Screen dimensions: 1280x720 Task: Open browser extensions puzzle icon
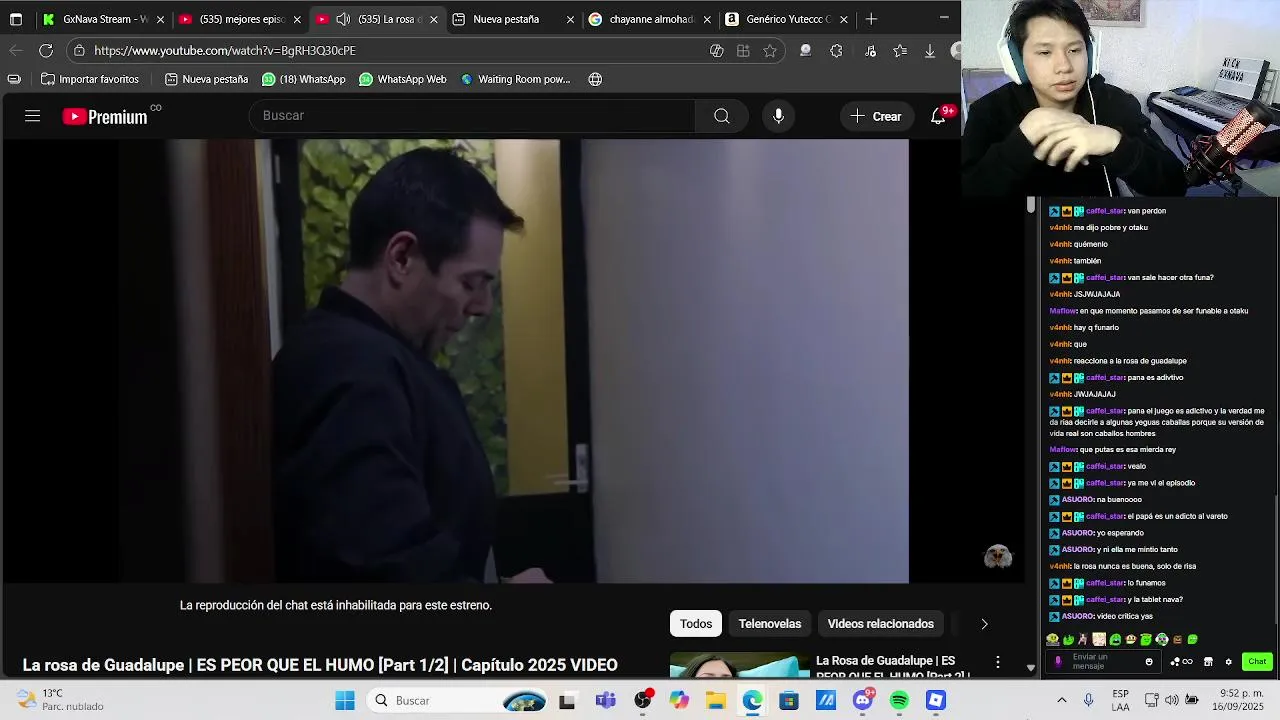[836, 50]
